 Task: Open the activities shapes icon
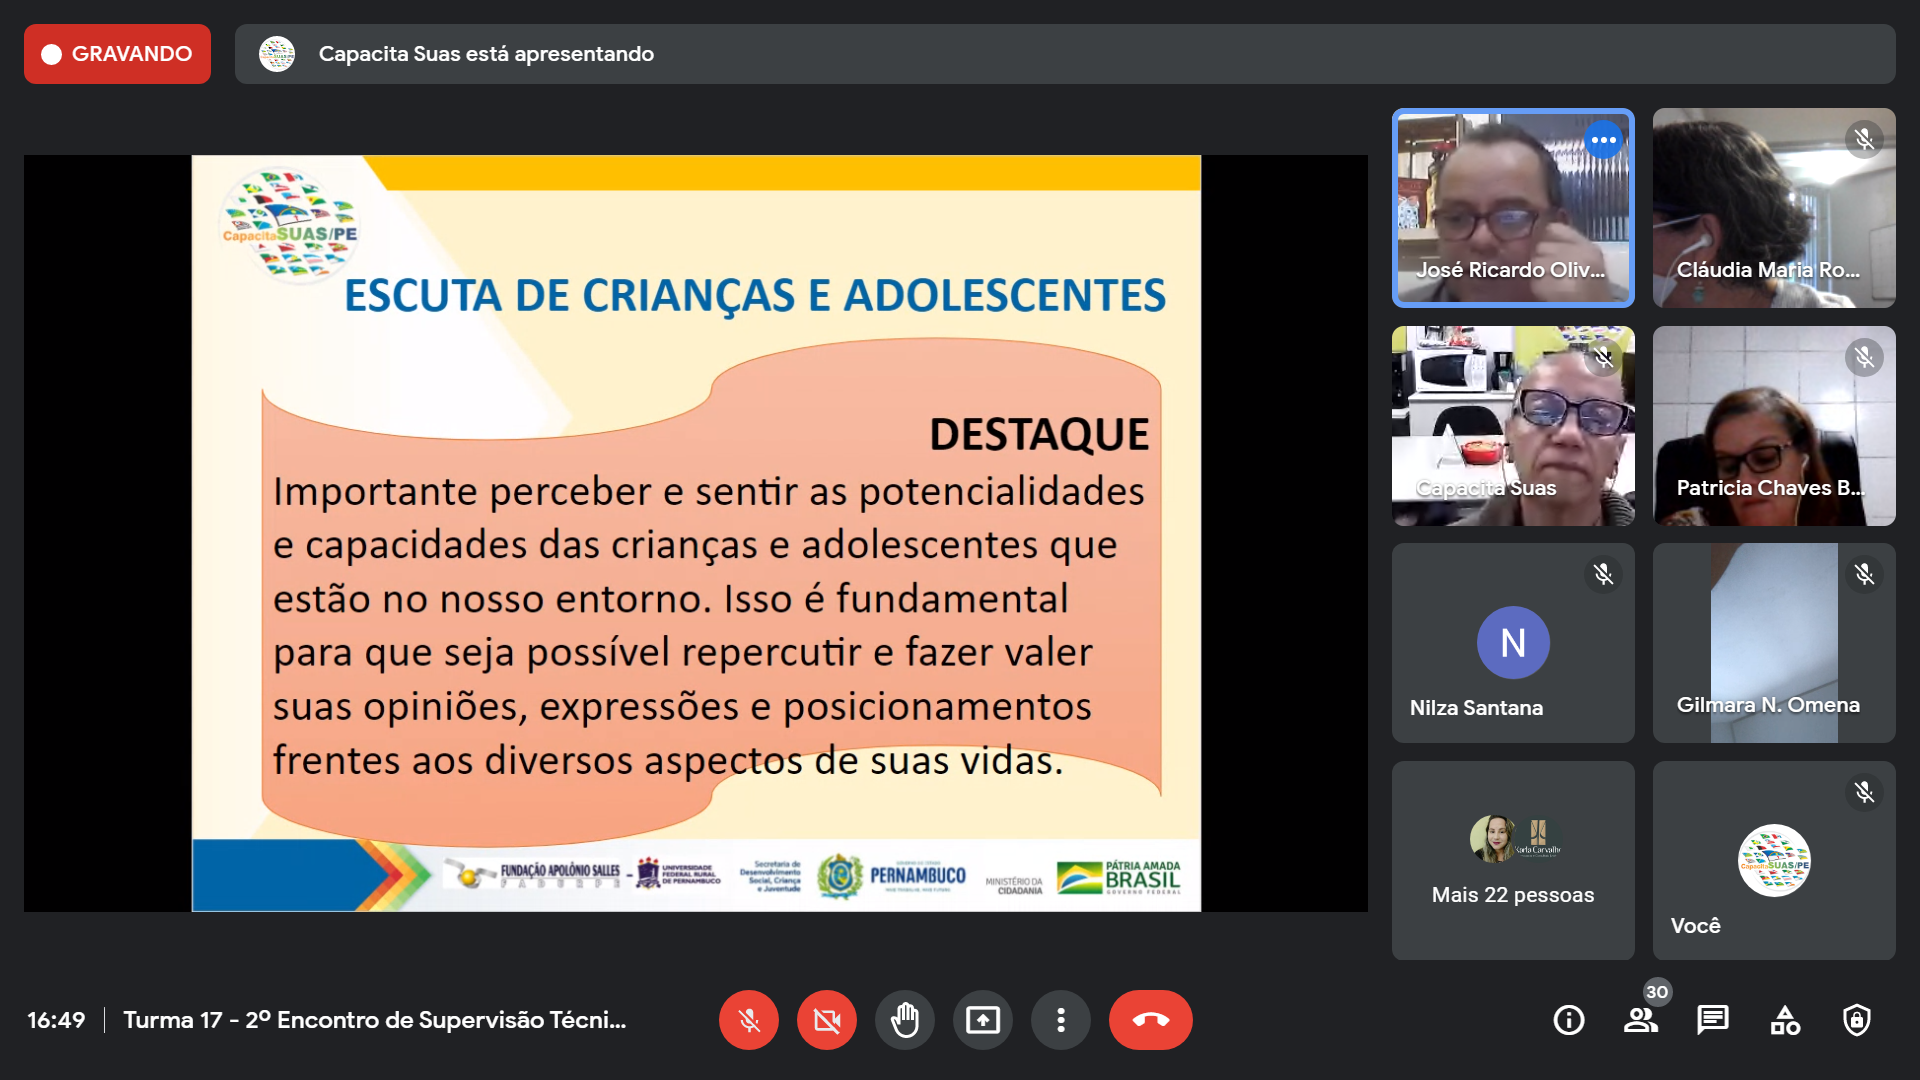point(1785,1020)
